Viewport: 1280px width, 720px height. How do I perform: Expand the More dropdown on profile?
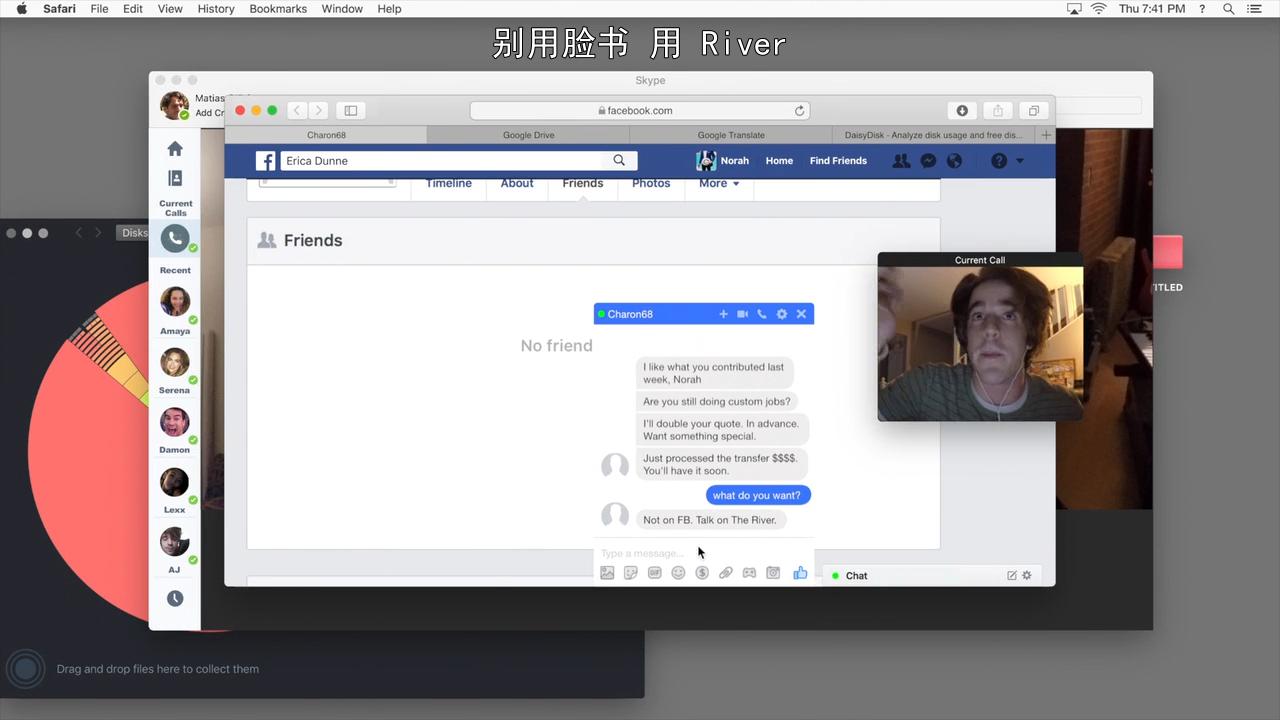coord(719,184)
